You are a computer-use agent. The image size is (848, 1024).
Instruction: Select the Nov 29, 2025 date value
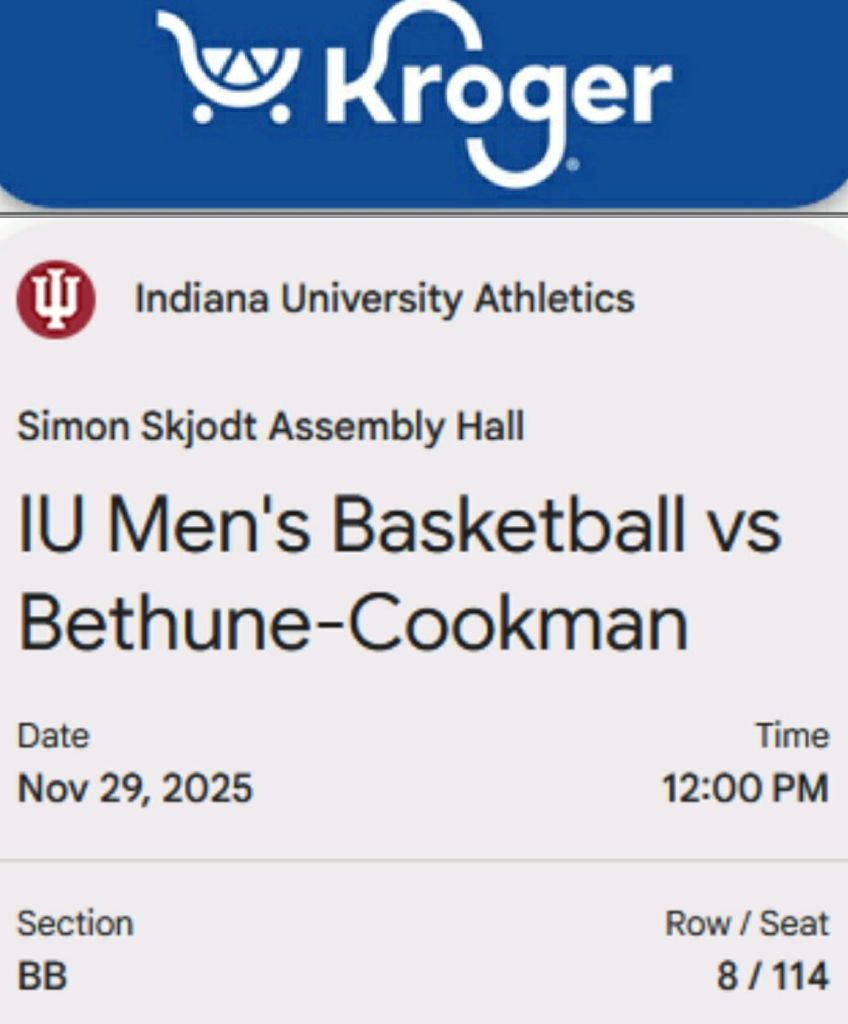(135, 789)
